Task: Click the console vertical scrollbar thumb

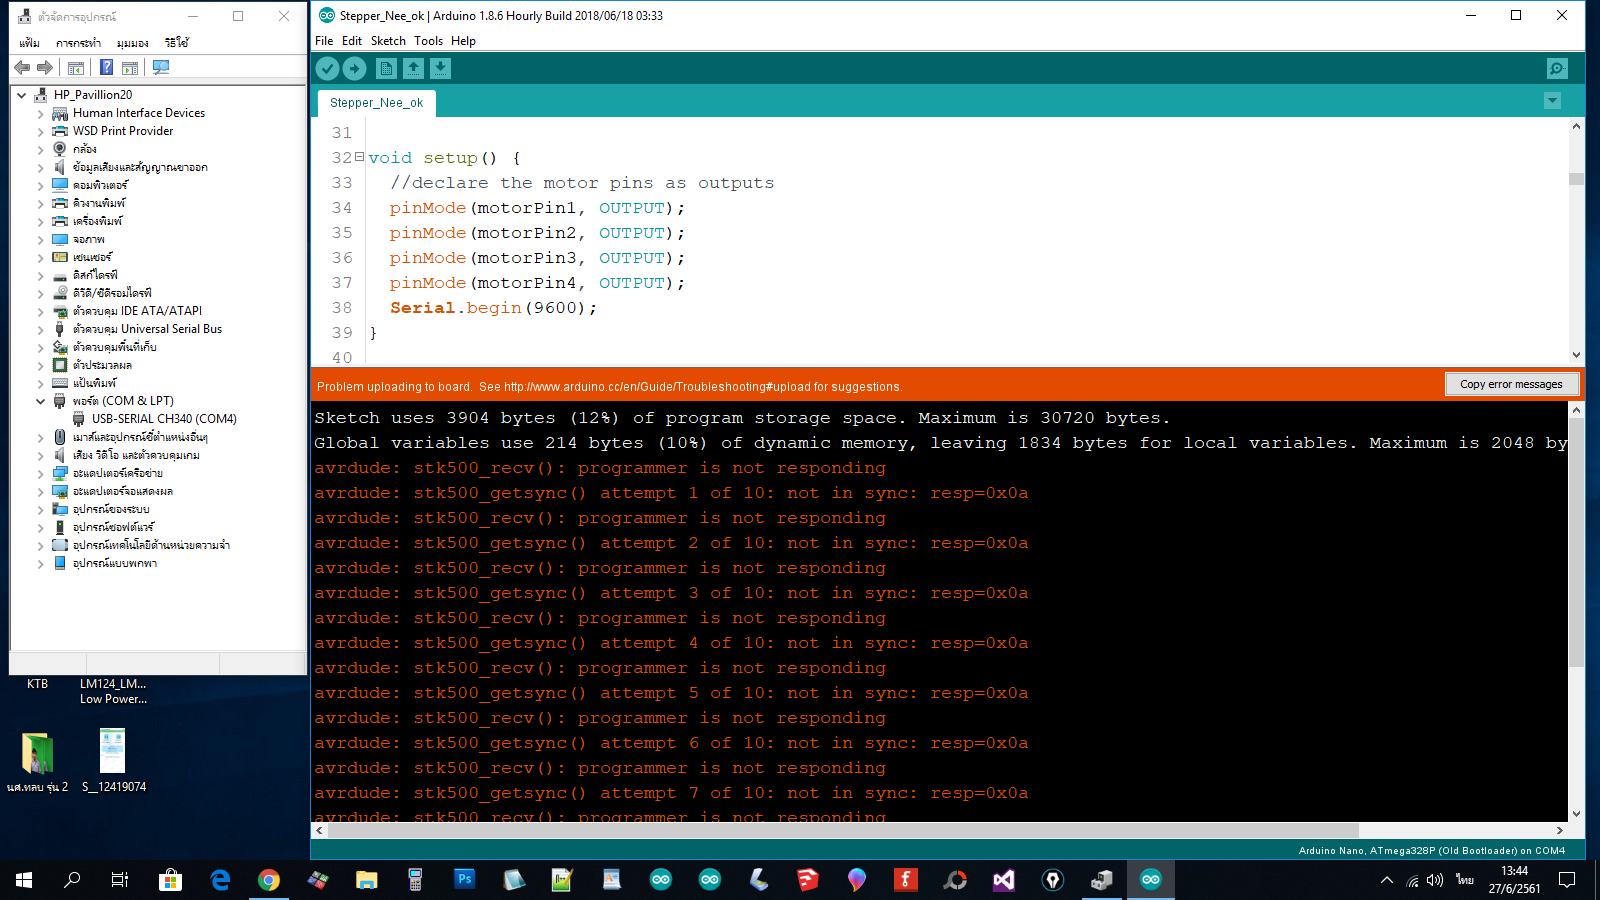Action: click(x=1576, y=544)
